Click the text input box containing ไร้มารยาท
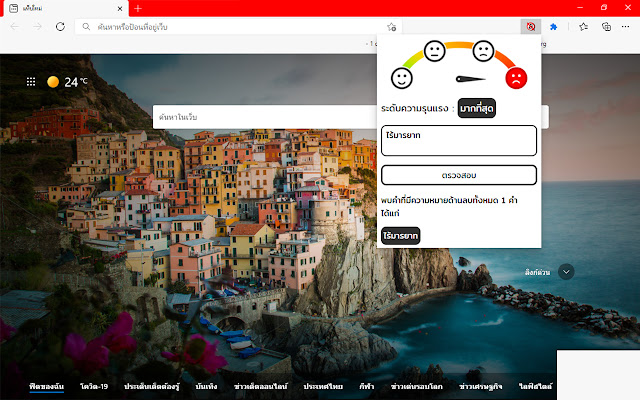The height and width of the screenshot is (400, 640). pyautogui.click(x=459, y=140)
